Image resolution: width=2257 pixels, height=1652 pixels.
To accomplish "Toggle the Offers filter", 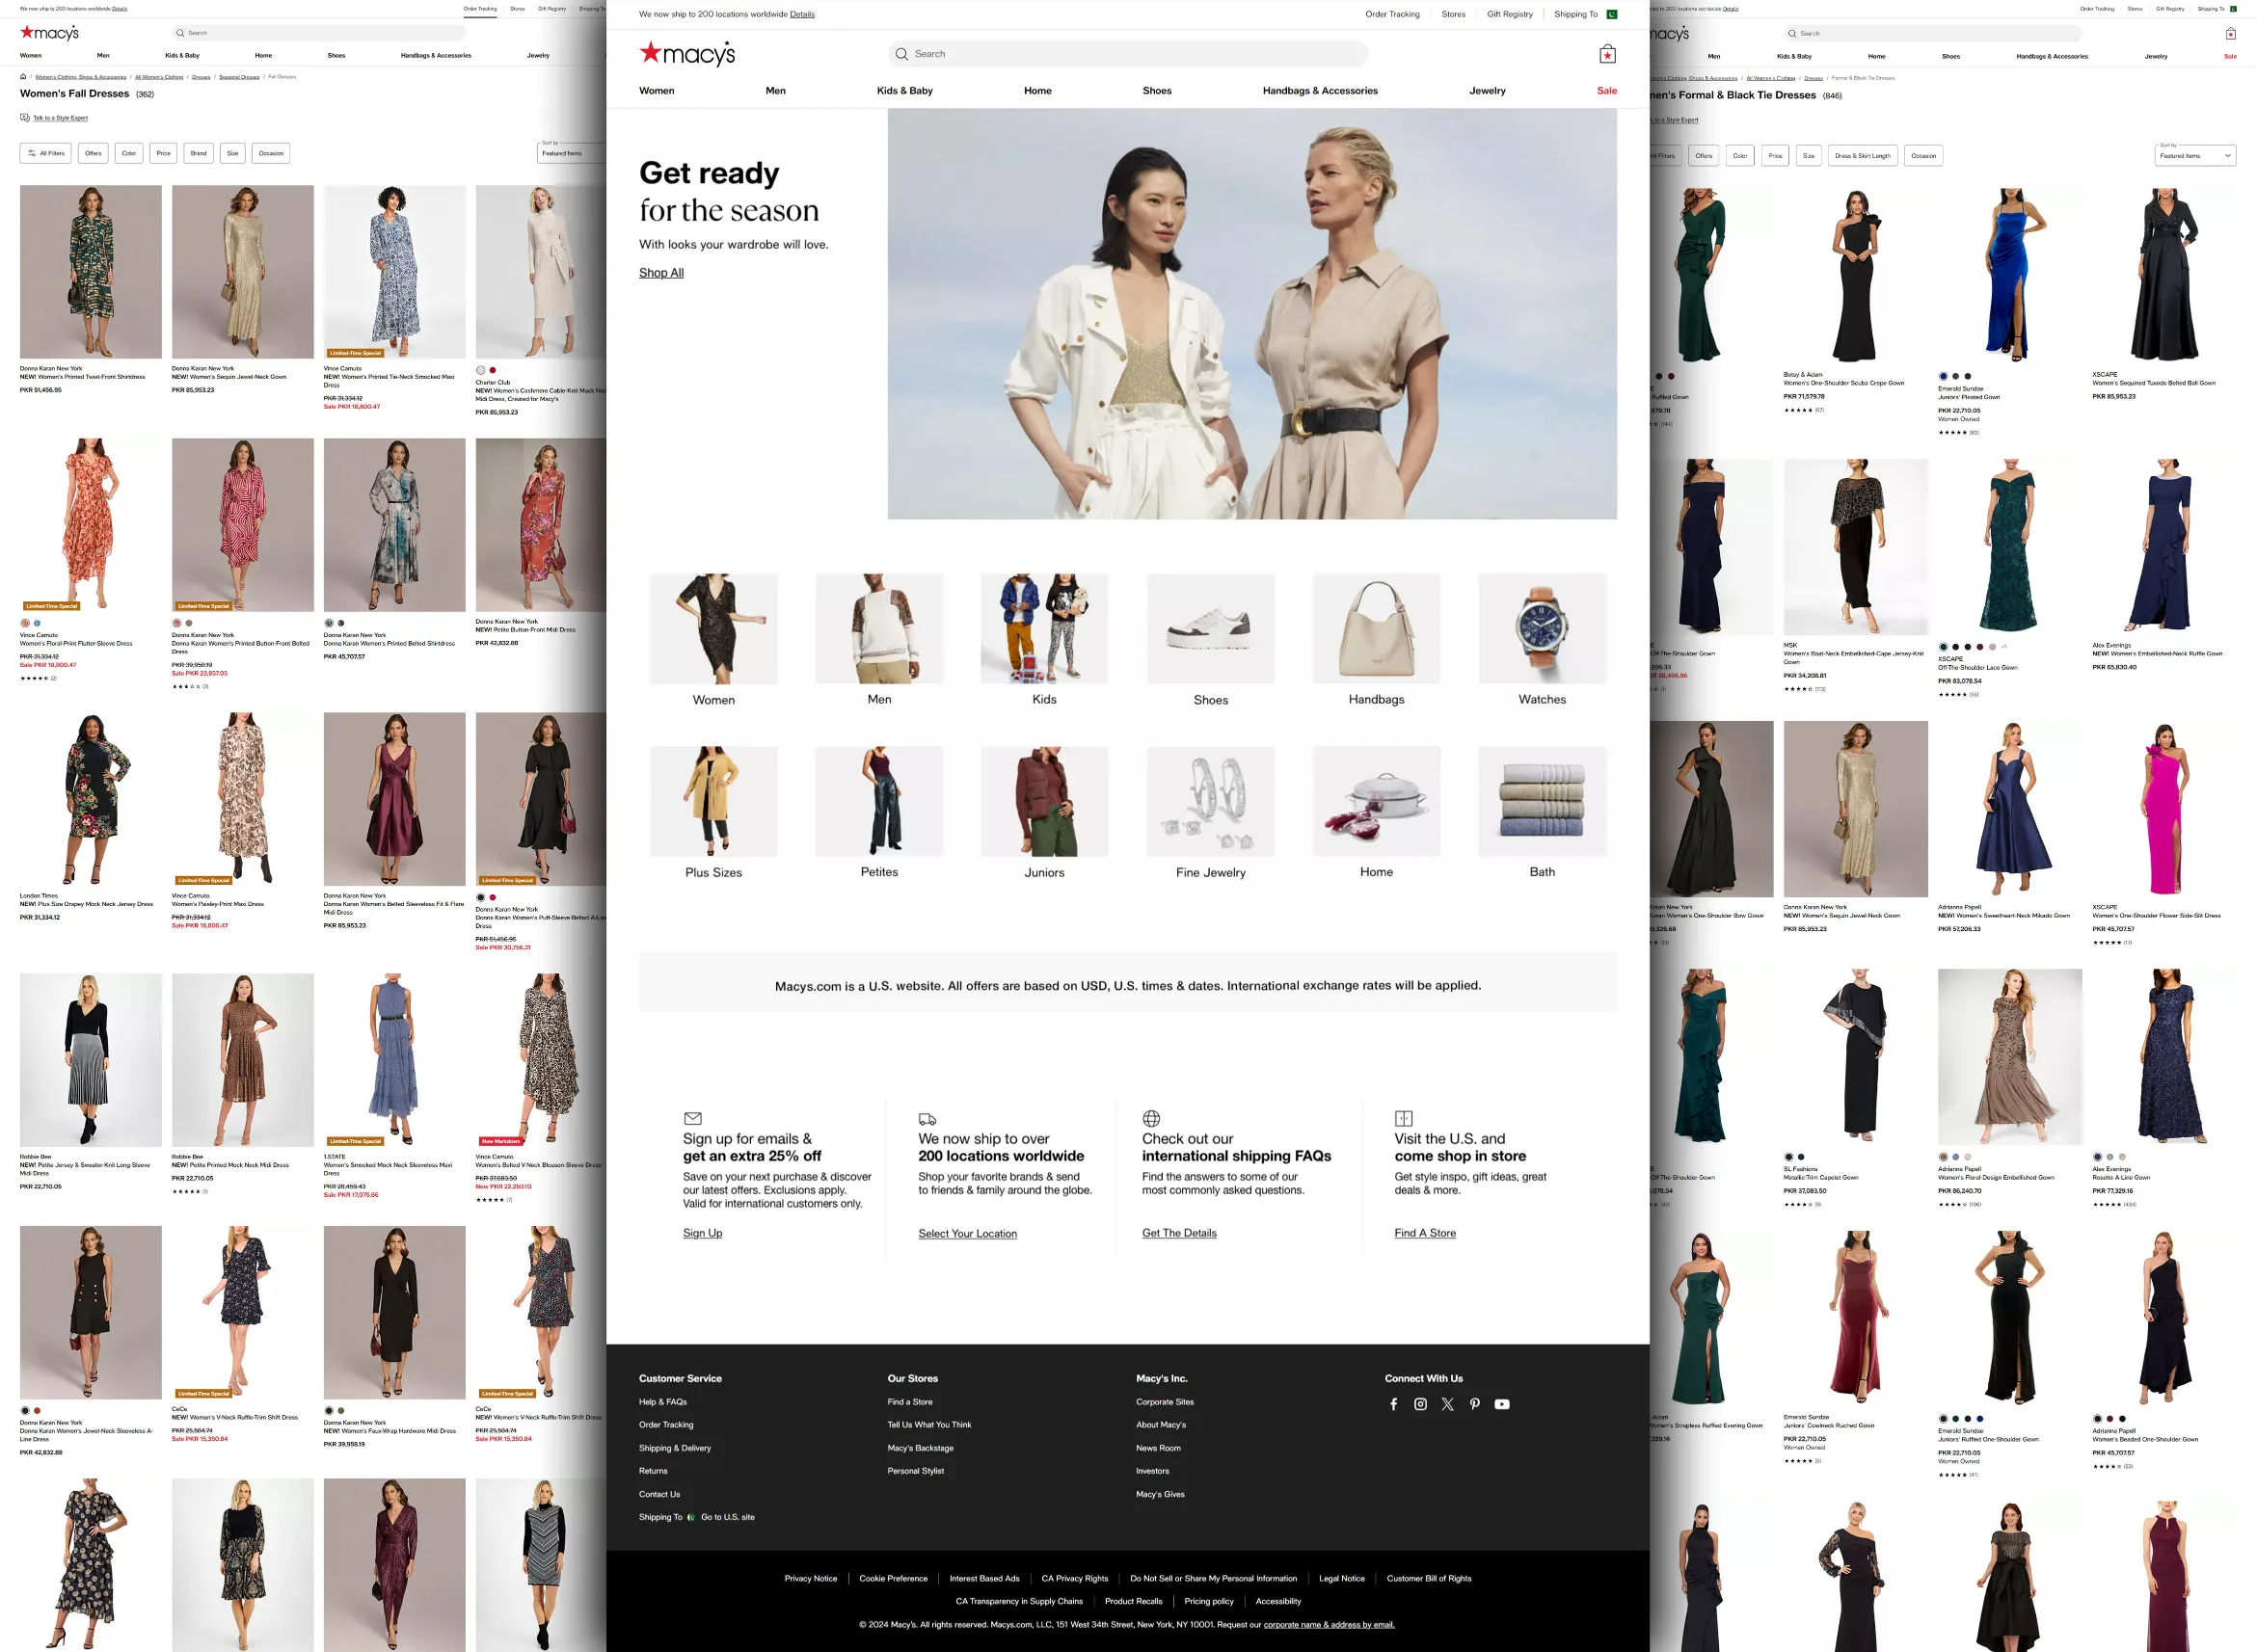I will click(92, 153).
